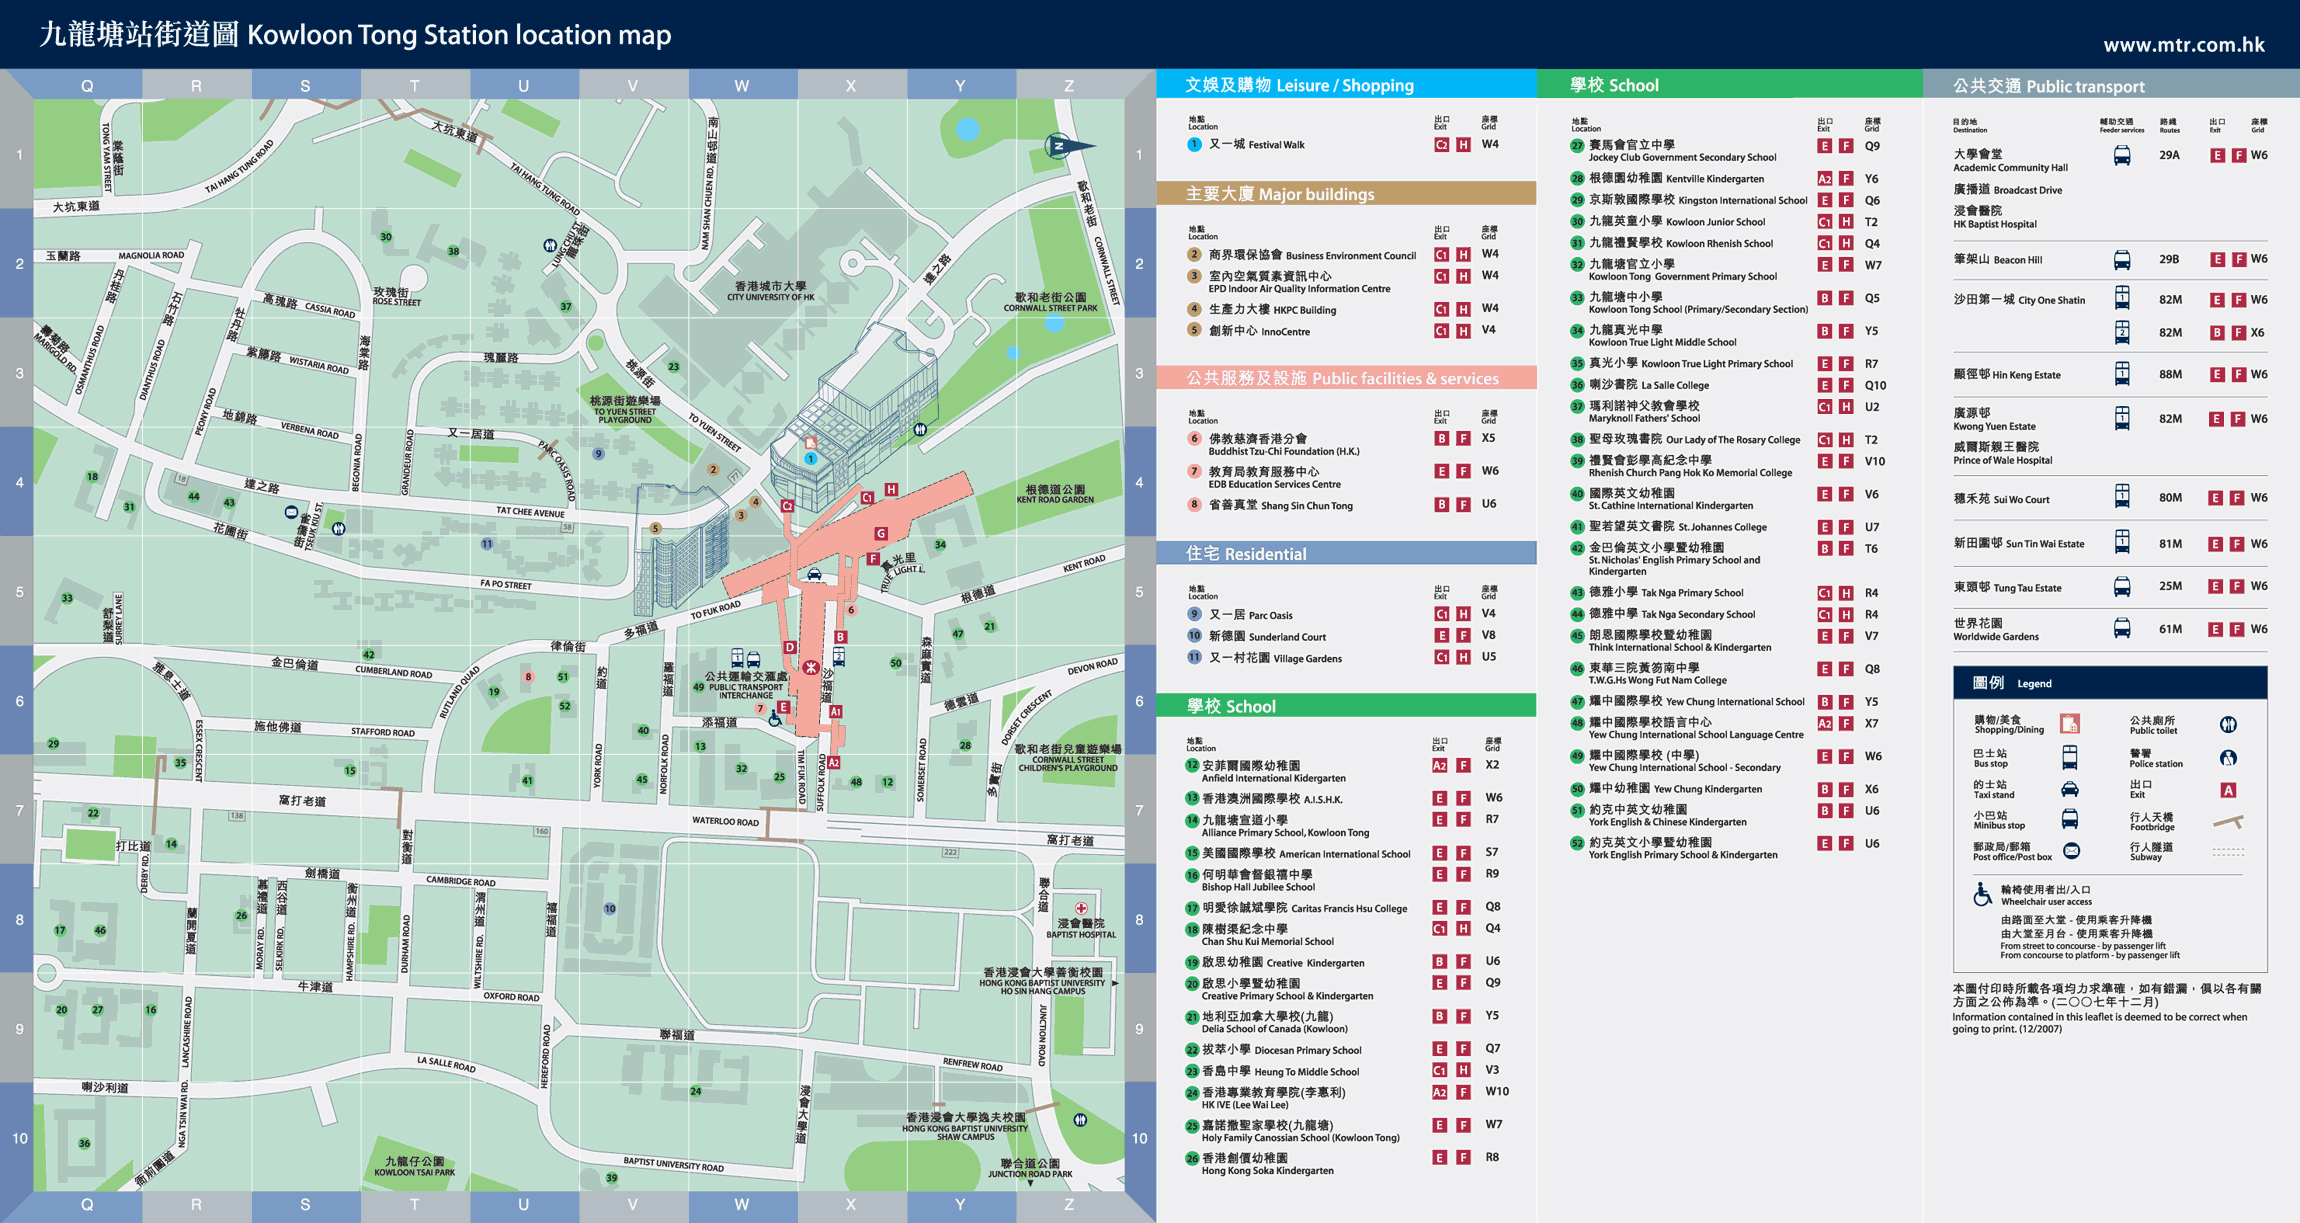This screenshot has height=1223, width=2300.
Task: Select Exit G marker on the concourse
Action: (x=881, y=534)
